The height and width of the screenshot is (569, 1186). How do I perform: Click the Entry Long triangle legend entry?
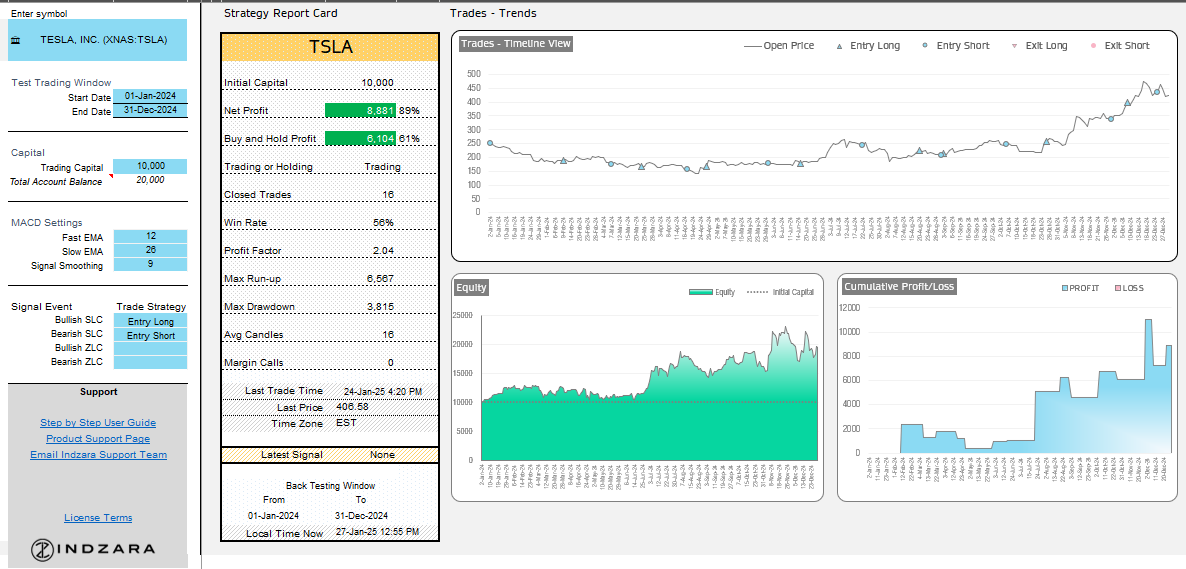click(868, 45)
